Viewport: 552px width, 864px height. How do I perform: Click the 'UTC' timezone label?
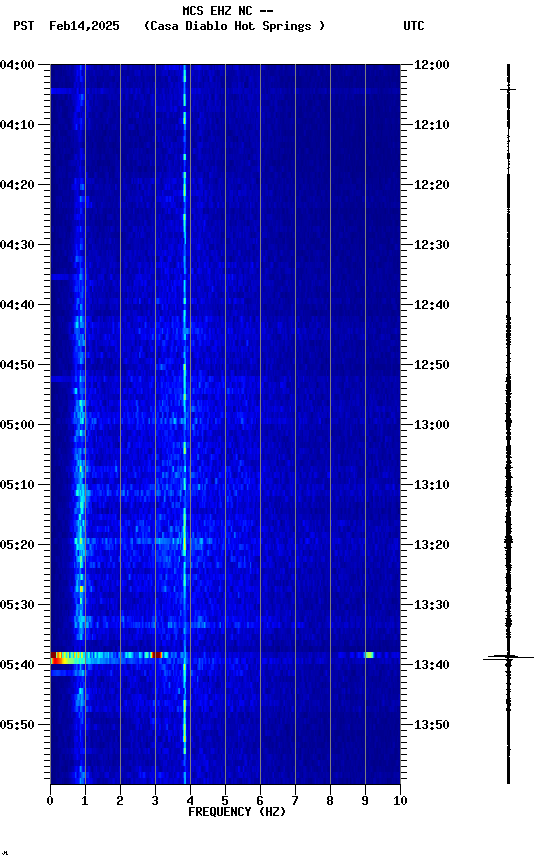click(414, 26)
